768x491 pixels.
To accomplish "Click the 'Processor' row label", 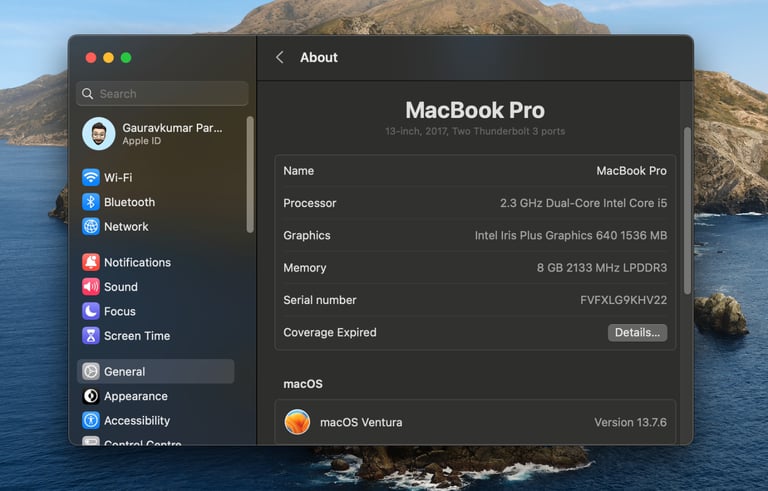I will [x=310, y=203].
